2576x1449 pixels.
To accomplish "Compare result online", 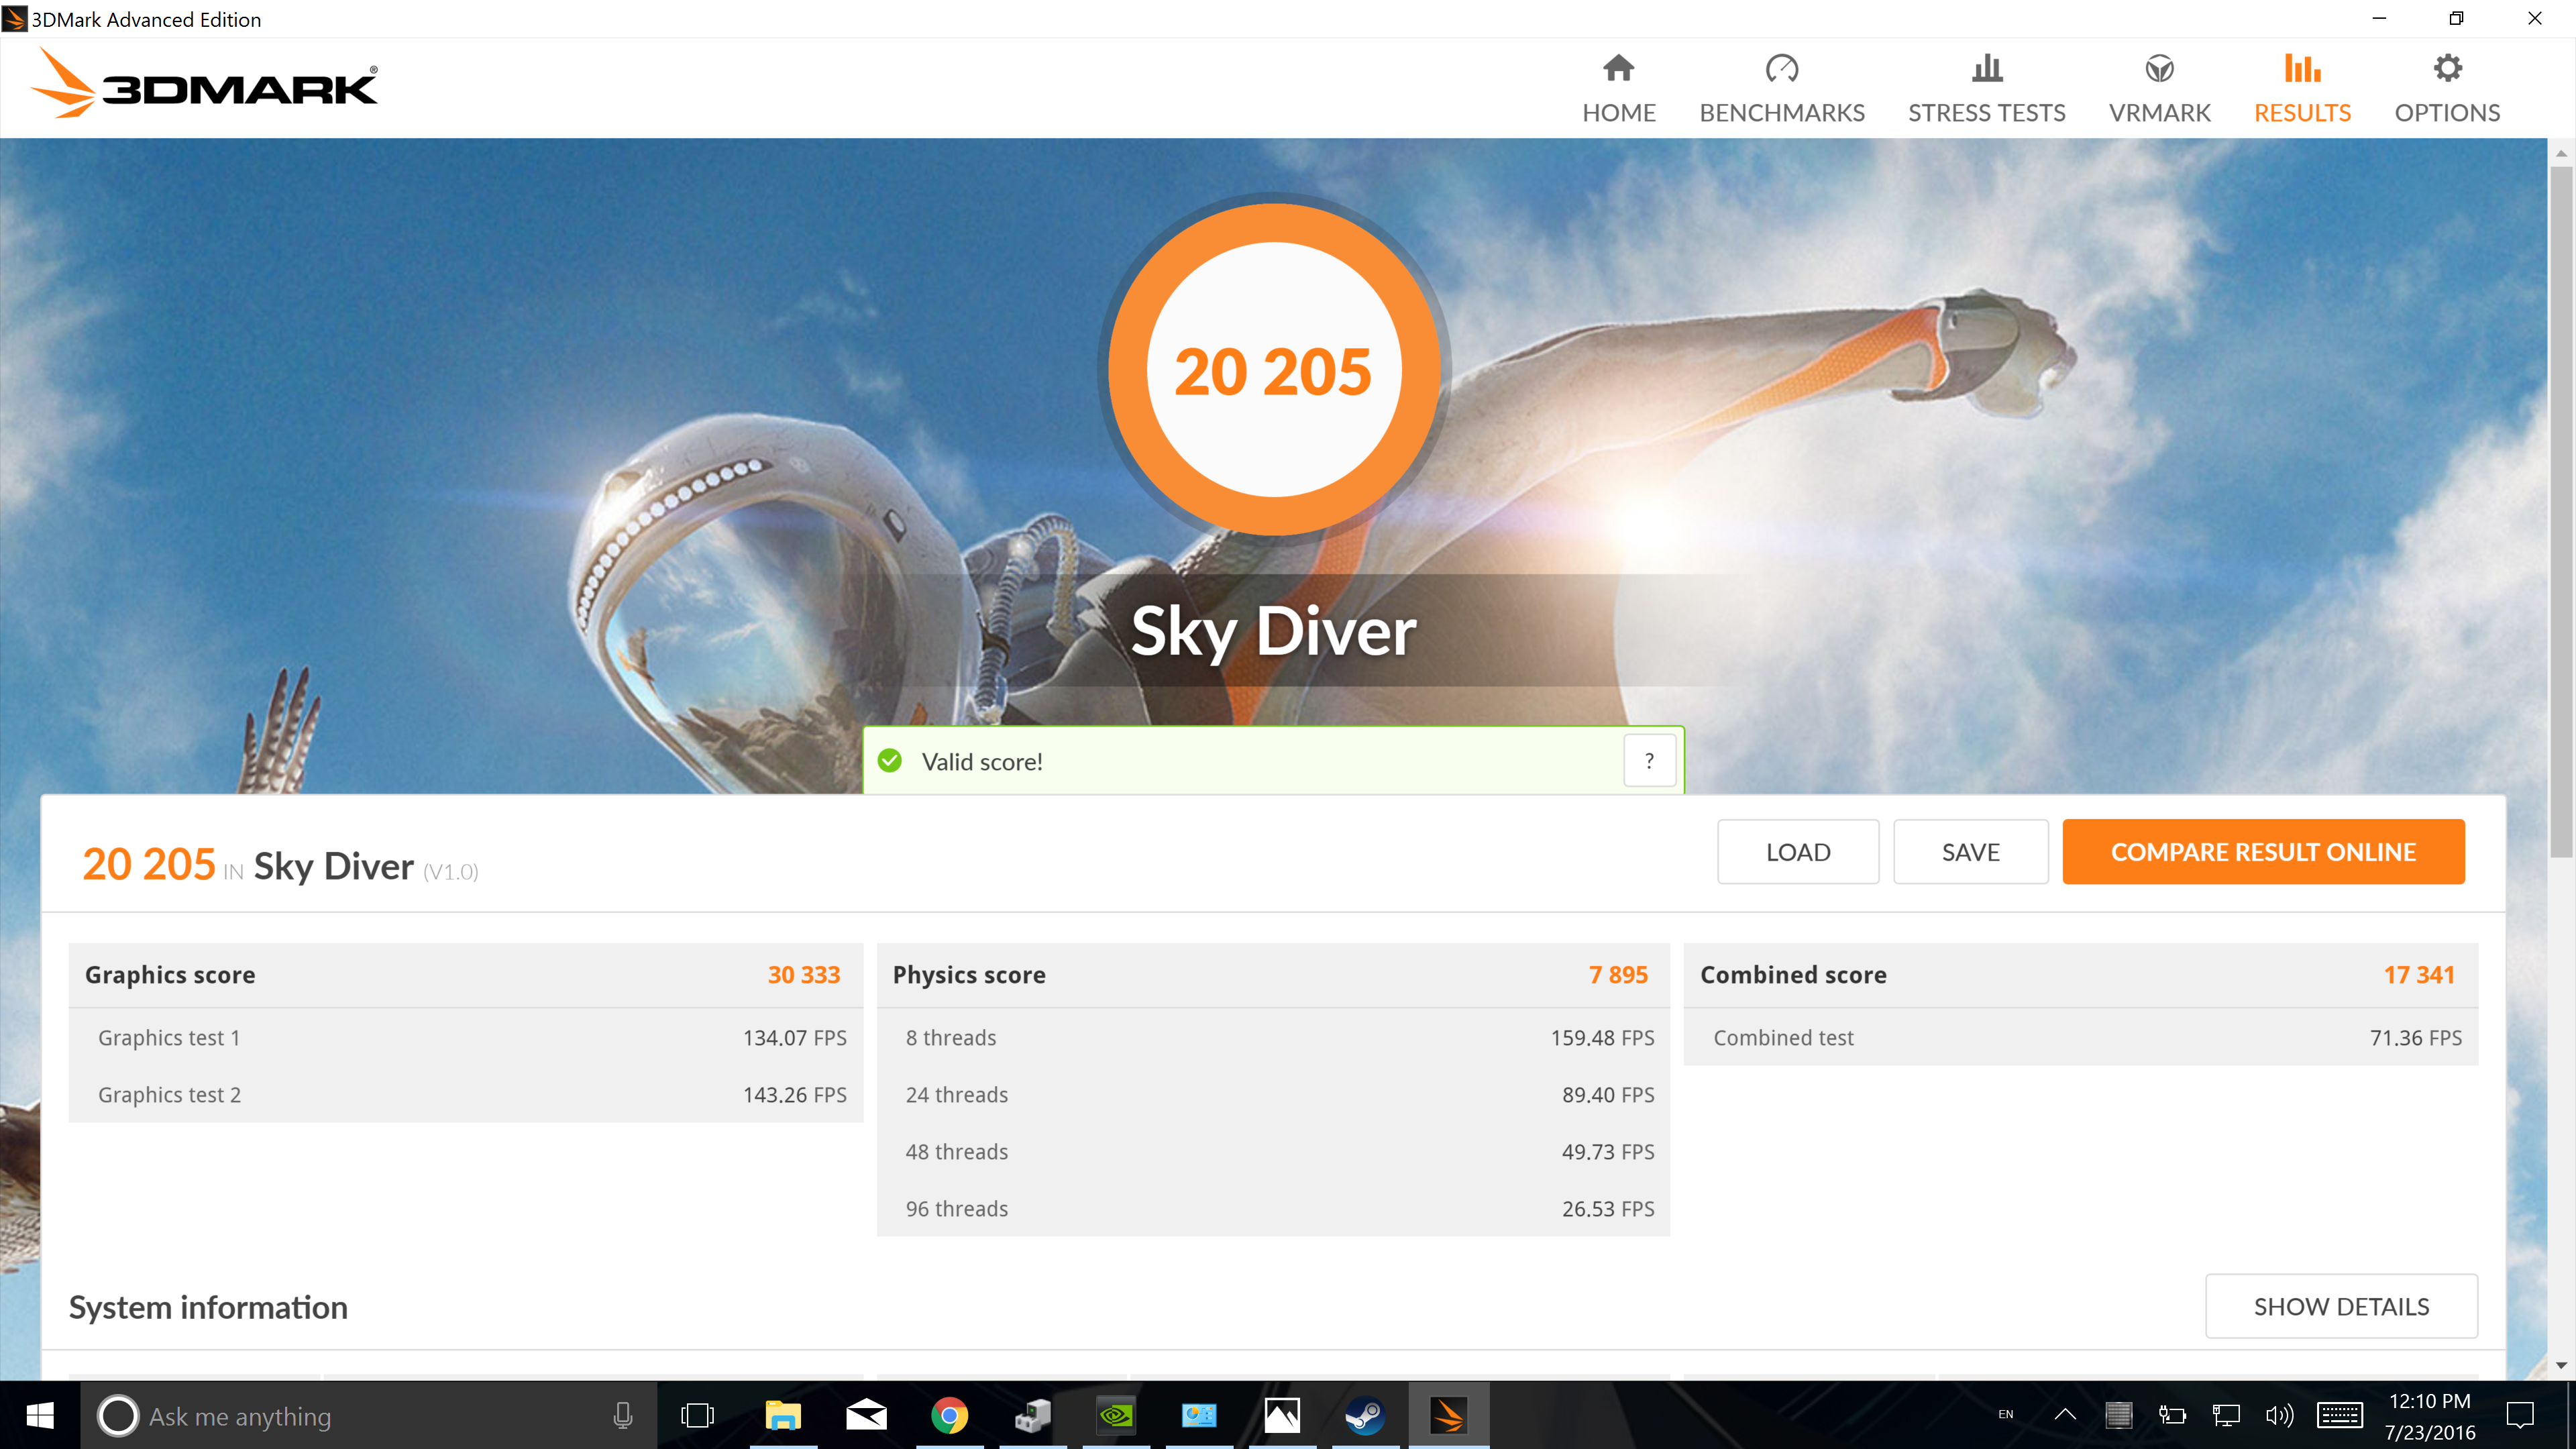I will [2263, 852].
